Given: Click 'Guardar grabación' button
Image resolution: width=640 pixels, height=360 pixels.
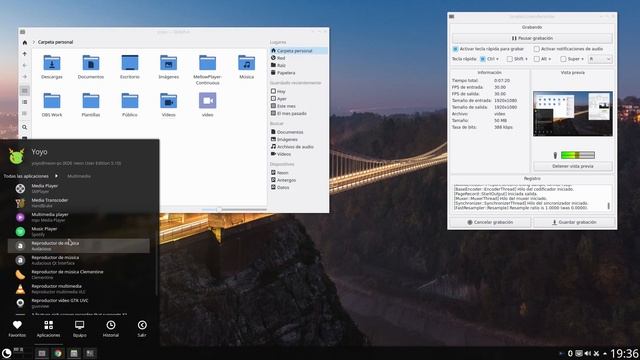Looking at the screenshot, I should [x=574, y=222].
